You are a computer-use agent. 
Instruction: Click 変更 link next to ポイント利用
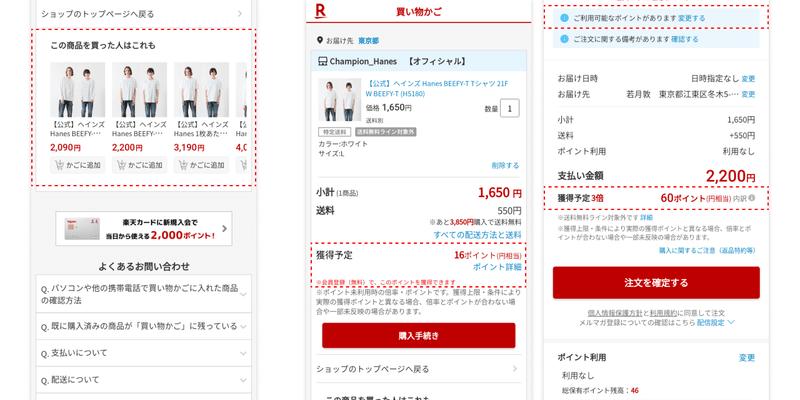(x=746, y=358)
